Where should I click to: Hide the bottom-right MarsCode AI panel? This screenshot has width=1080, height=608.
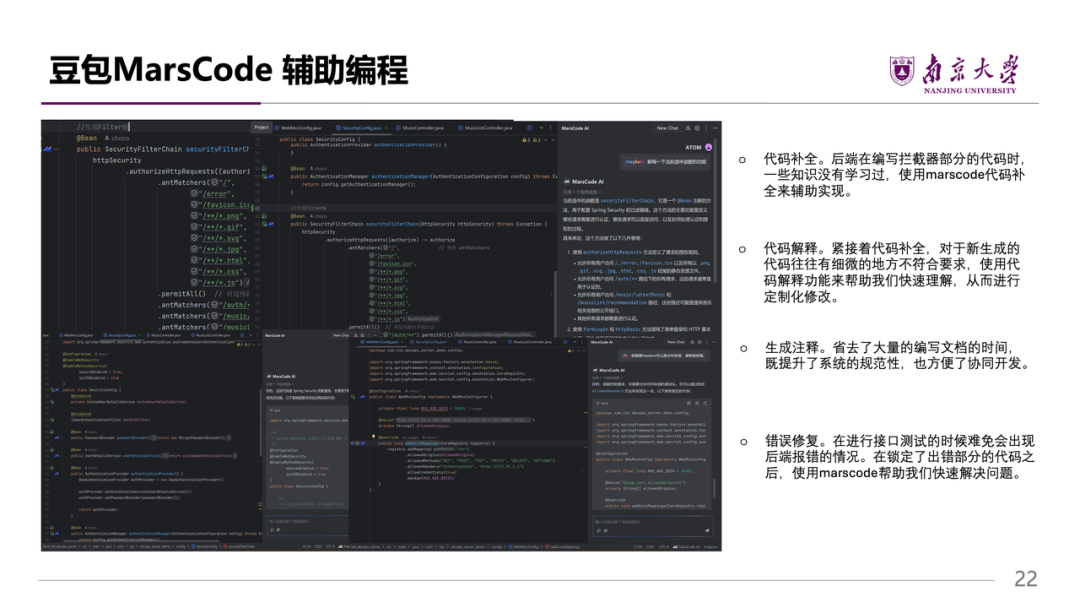715,342
